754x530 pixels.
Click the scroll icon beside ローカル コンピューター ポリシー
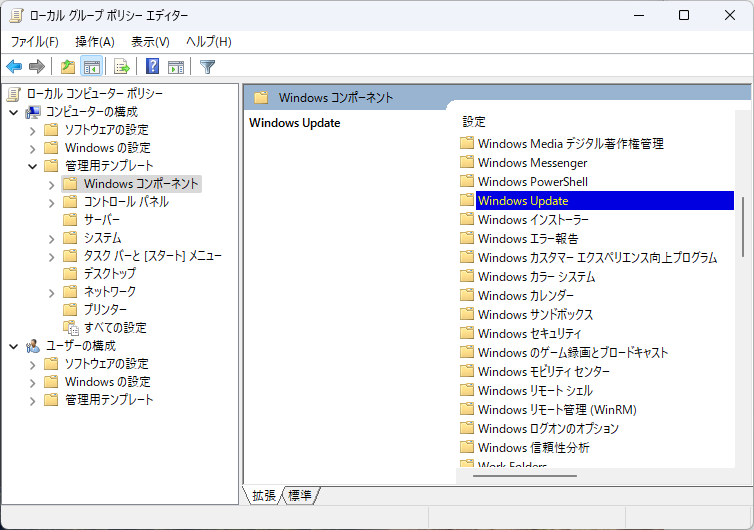(13, 94)
